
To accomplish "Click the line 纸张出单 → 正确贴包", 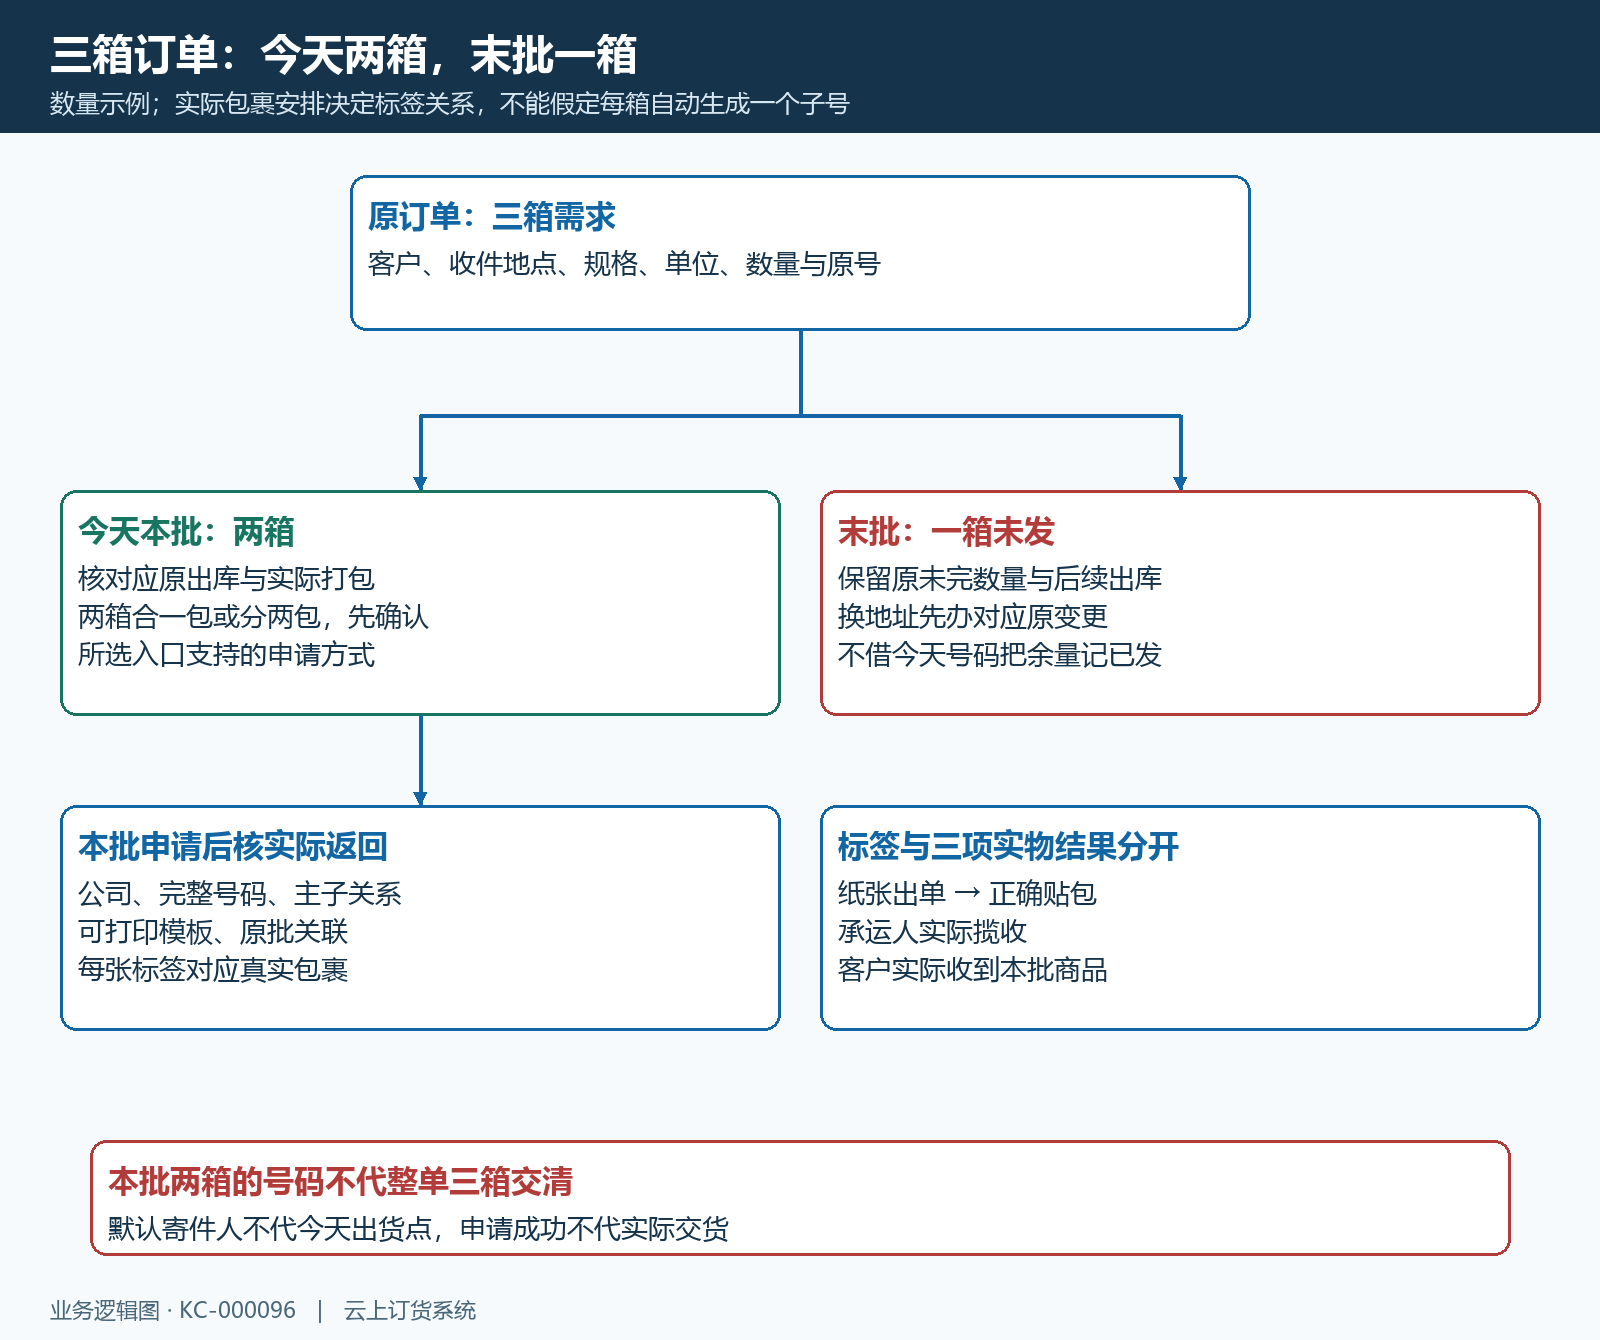I will pos(967,894).
